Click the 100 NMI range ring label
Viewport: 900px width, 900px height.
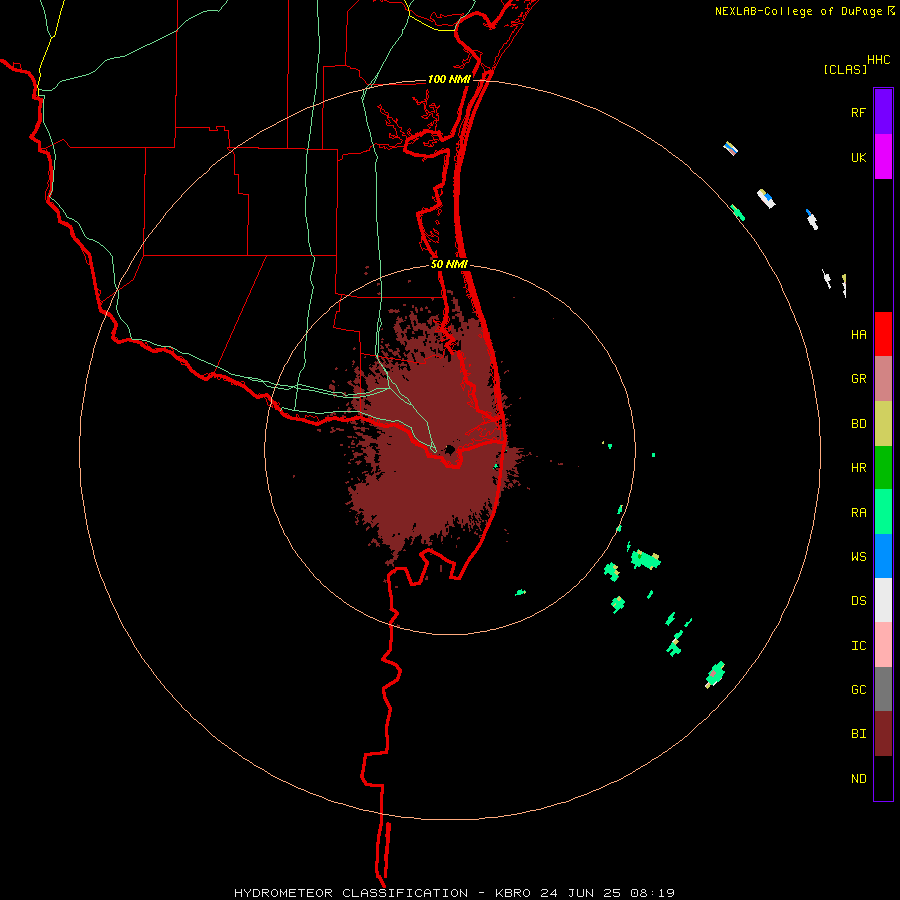[x=449, y=79]
